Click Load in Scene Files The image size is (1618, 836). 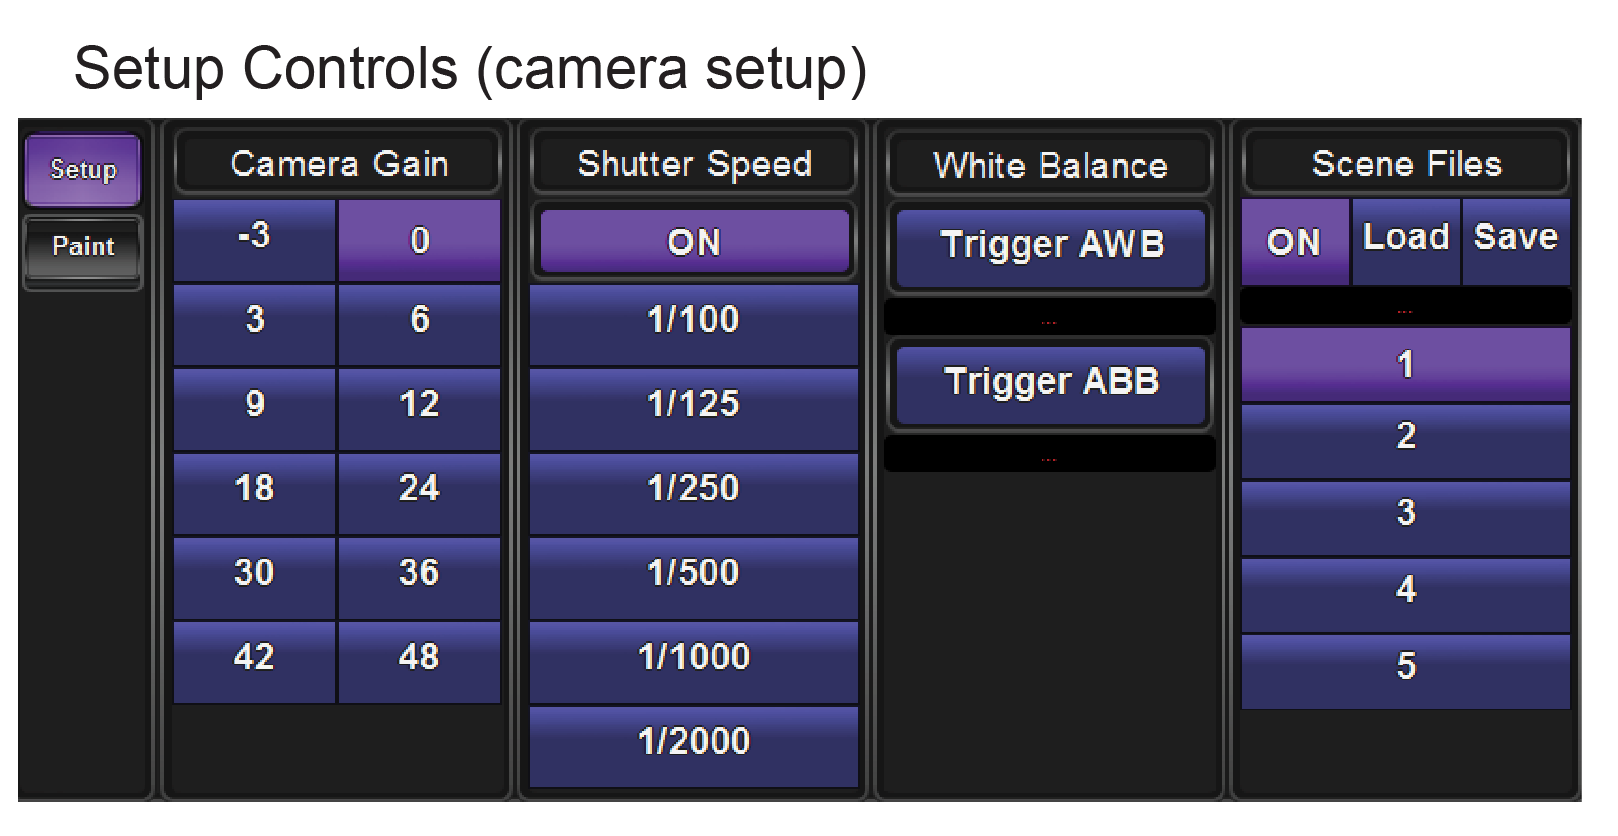(x=1405, y=240)
